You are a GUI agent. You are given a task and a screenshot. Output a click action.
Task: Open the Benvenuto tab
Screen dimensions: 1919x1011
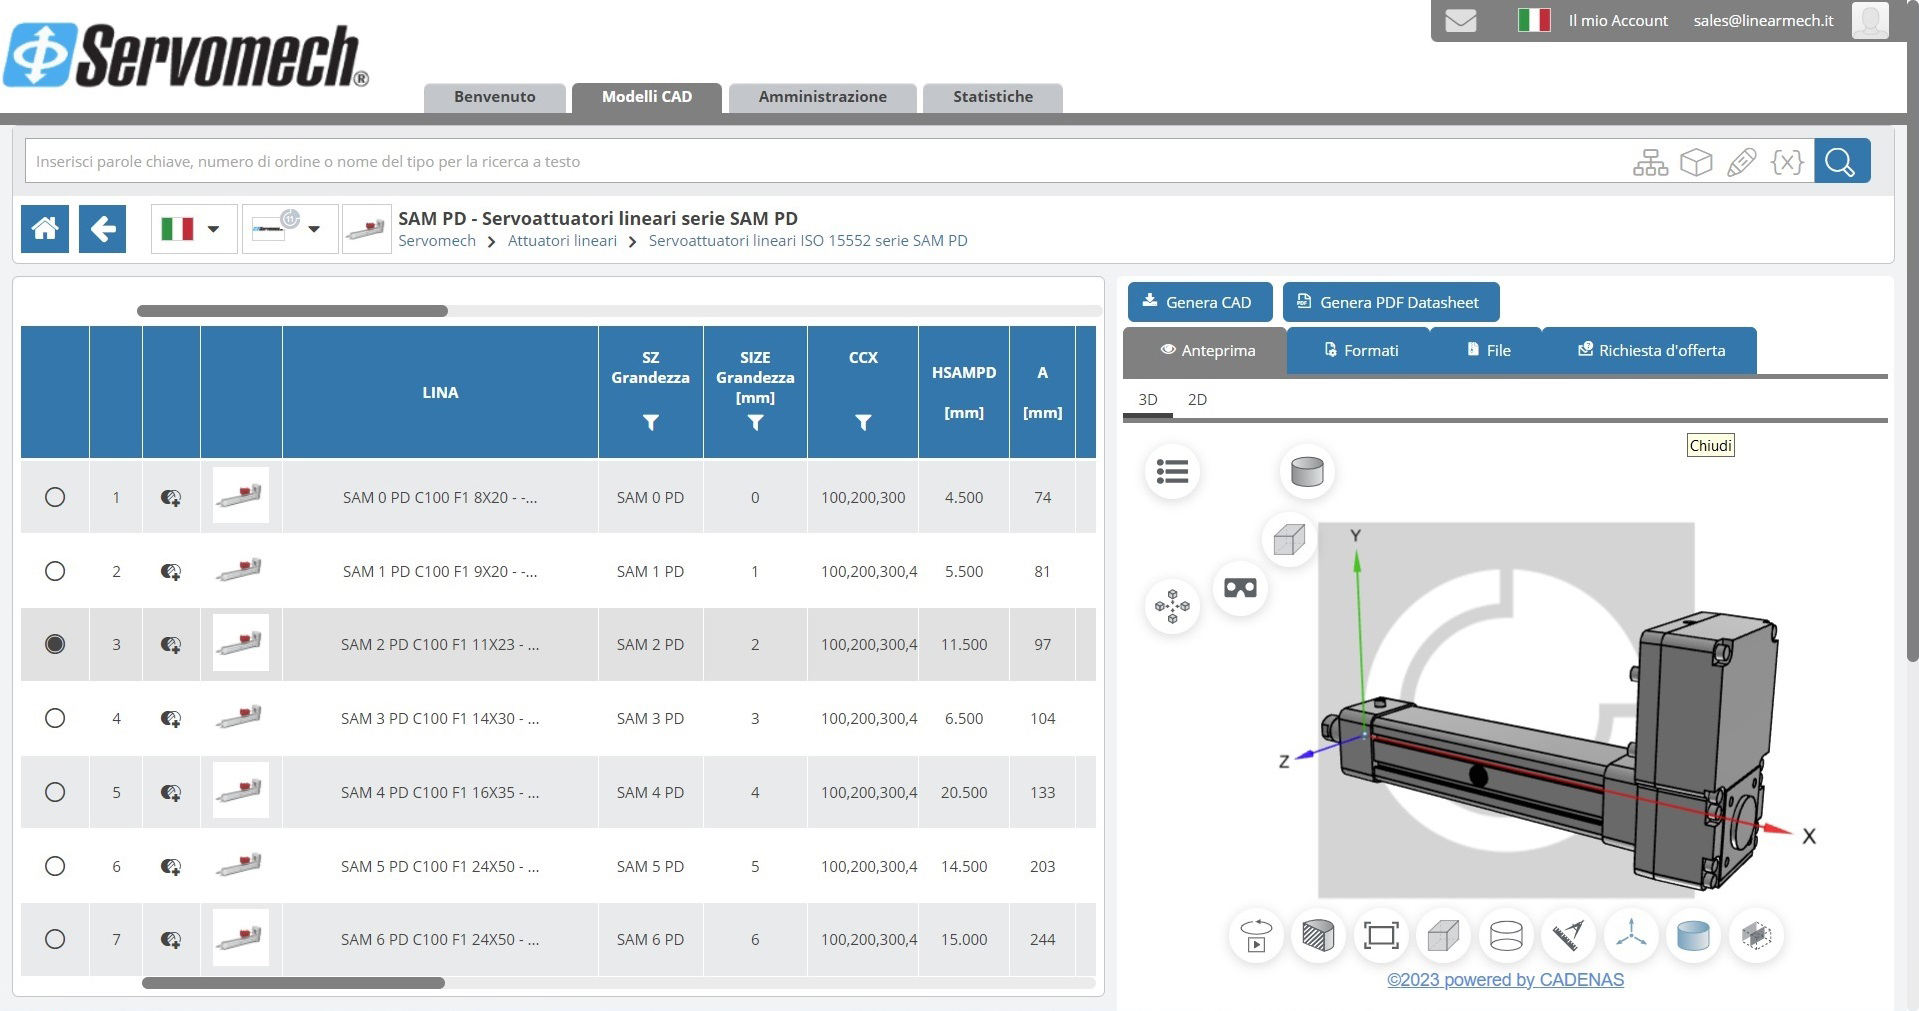495,97
